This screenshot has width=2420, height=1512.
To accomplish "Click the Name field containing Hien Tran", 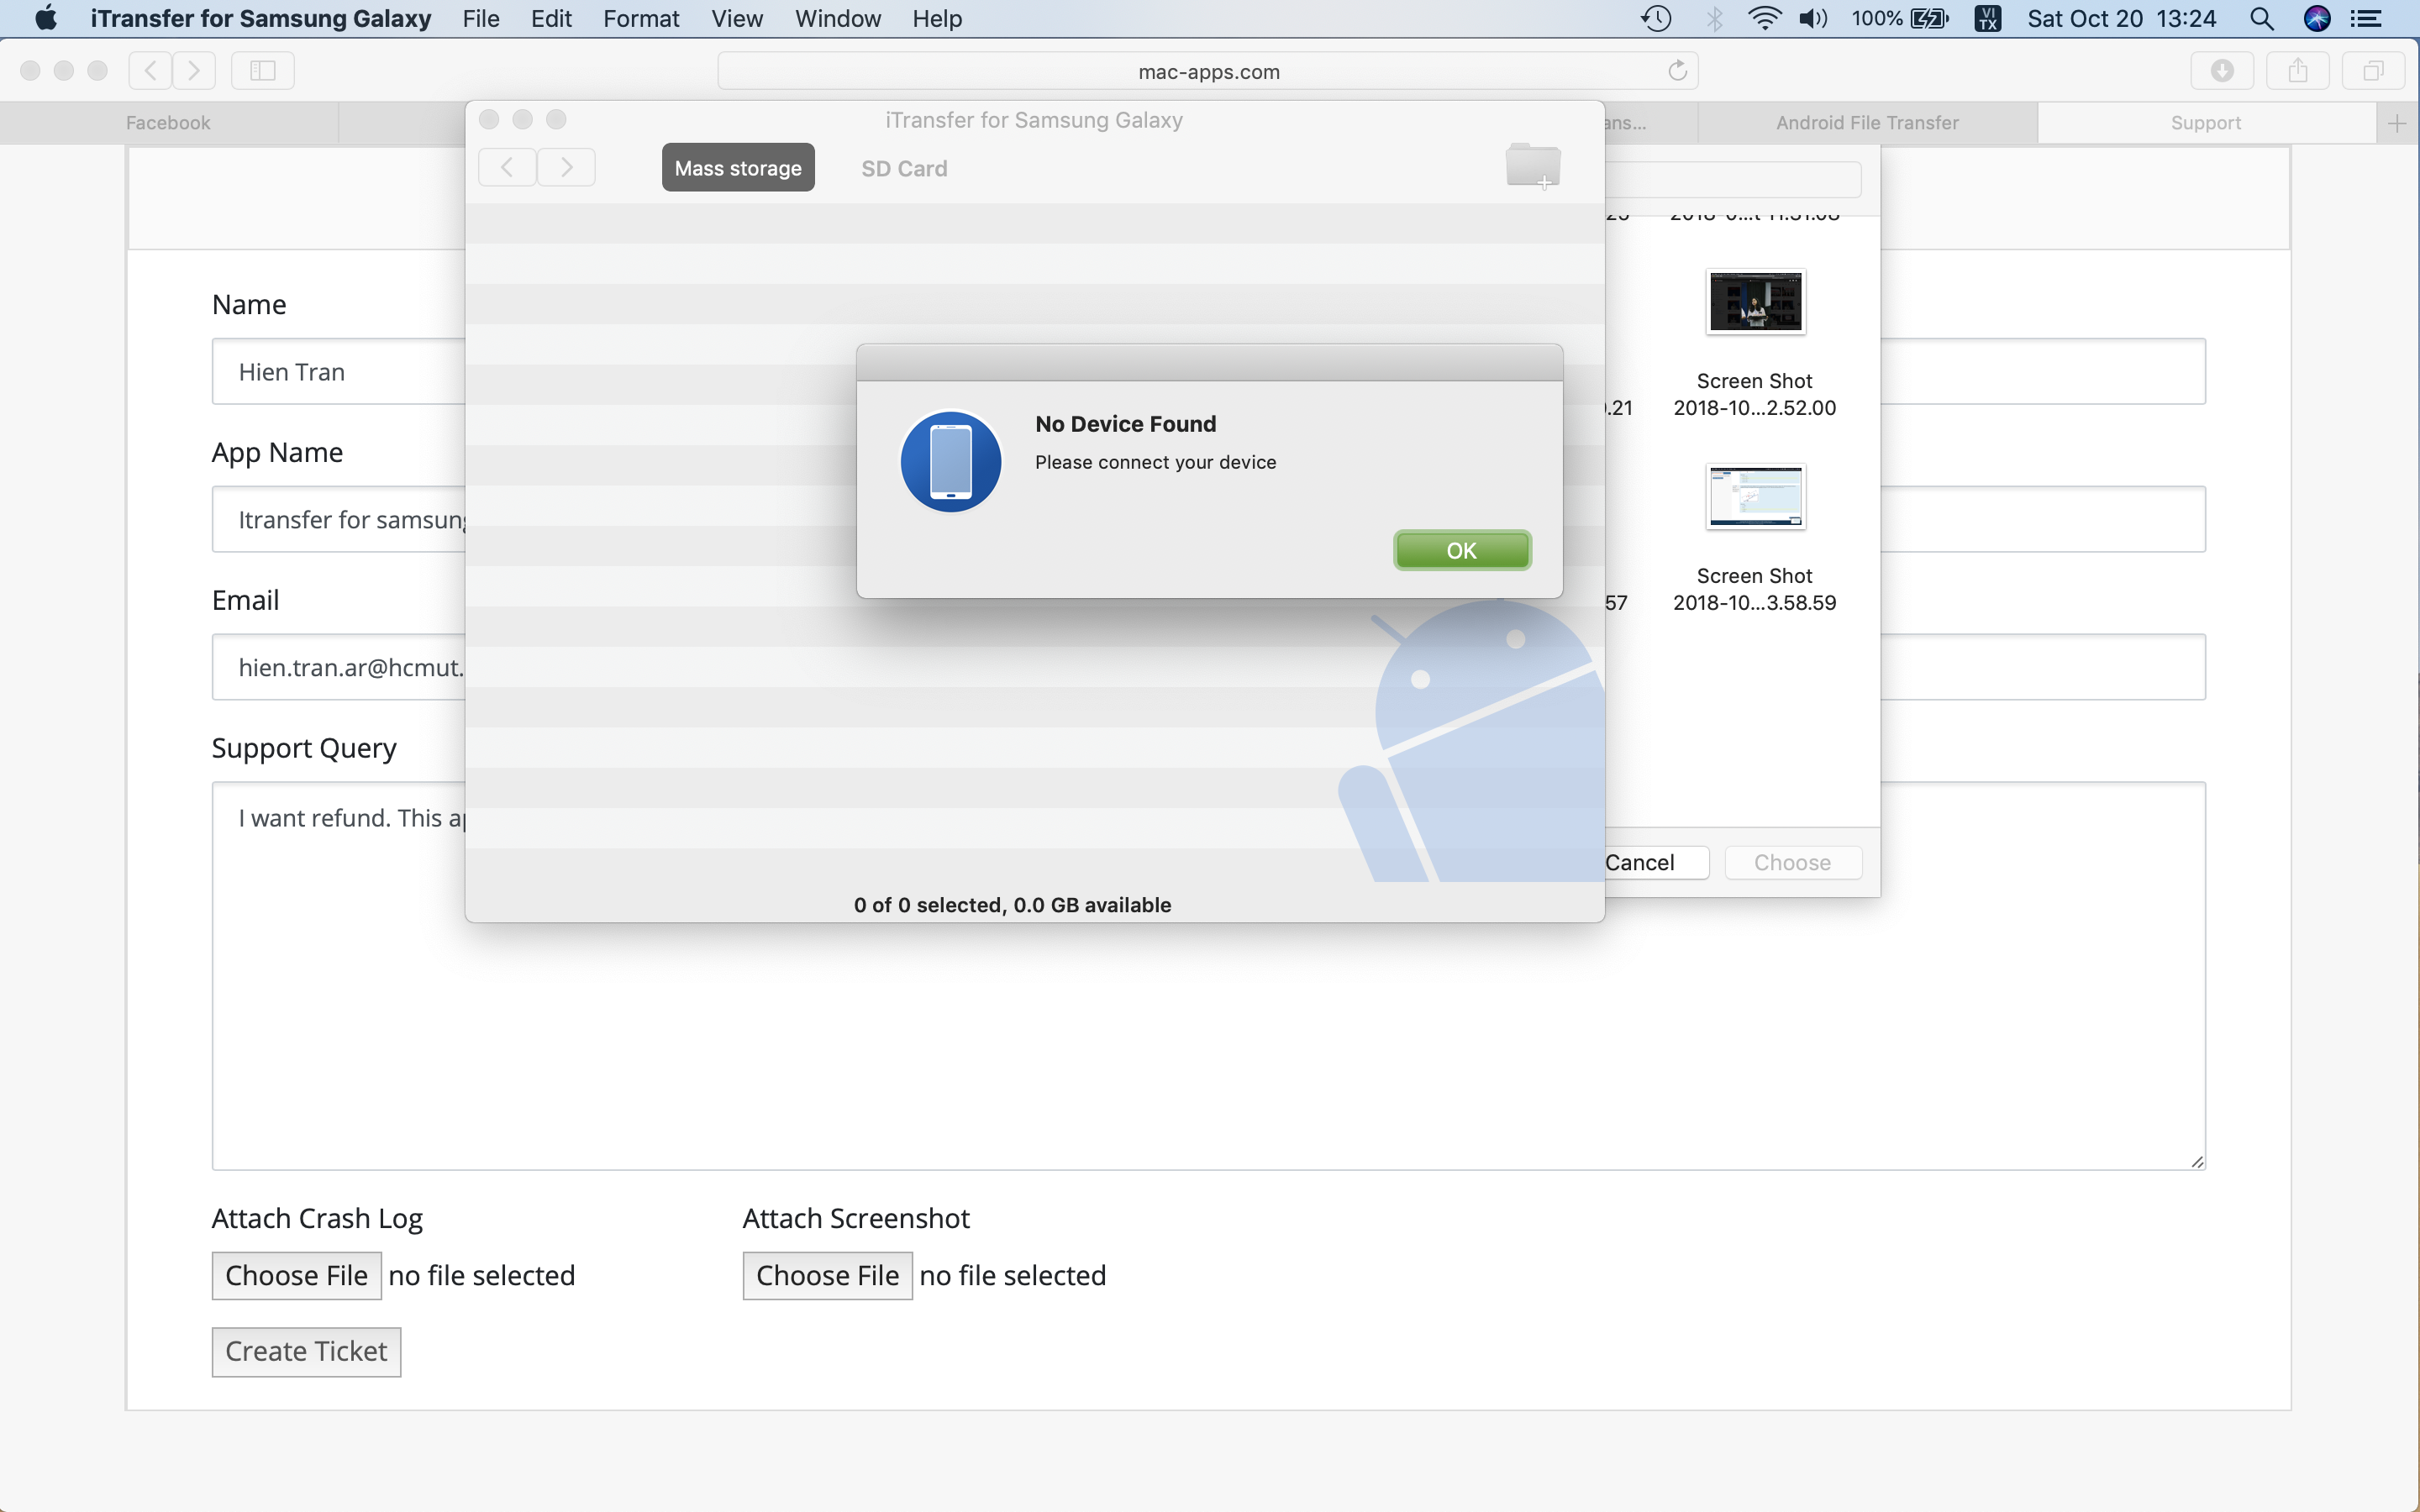I will [x=338, y=372].
